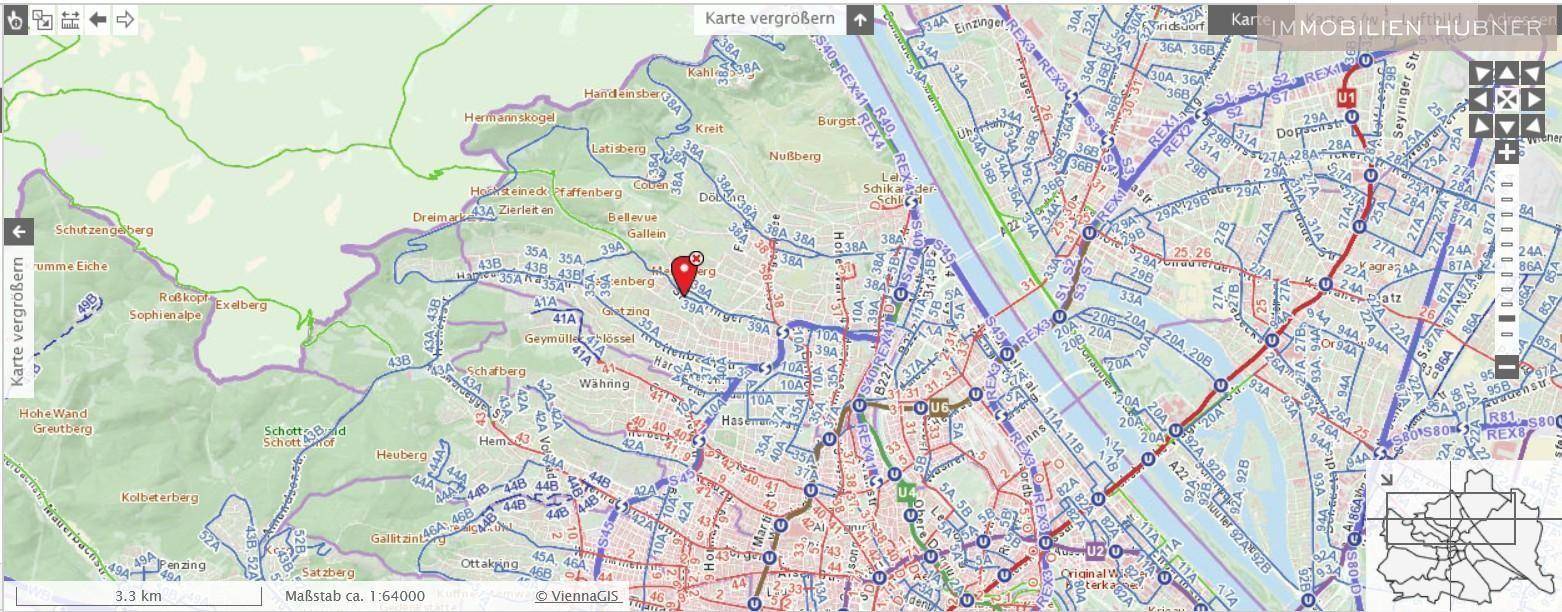Pan the map north with up arrow
Viewport: 1562px width, 612px height.
pyautogui.click(x=1506, y=73)
